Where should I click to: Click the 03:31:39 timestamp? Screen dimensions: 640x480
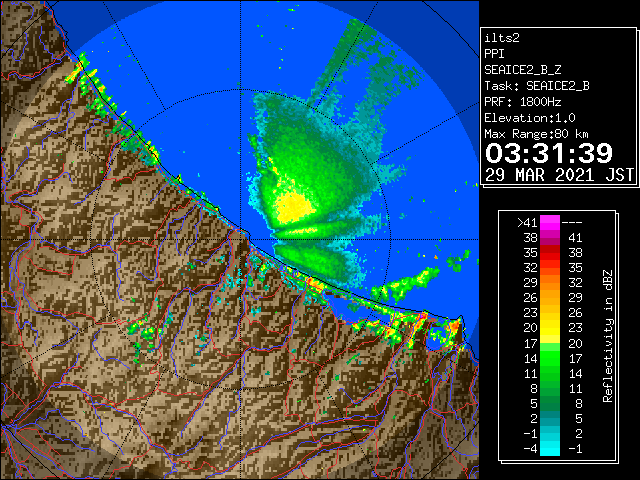click(549, 153)
